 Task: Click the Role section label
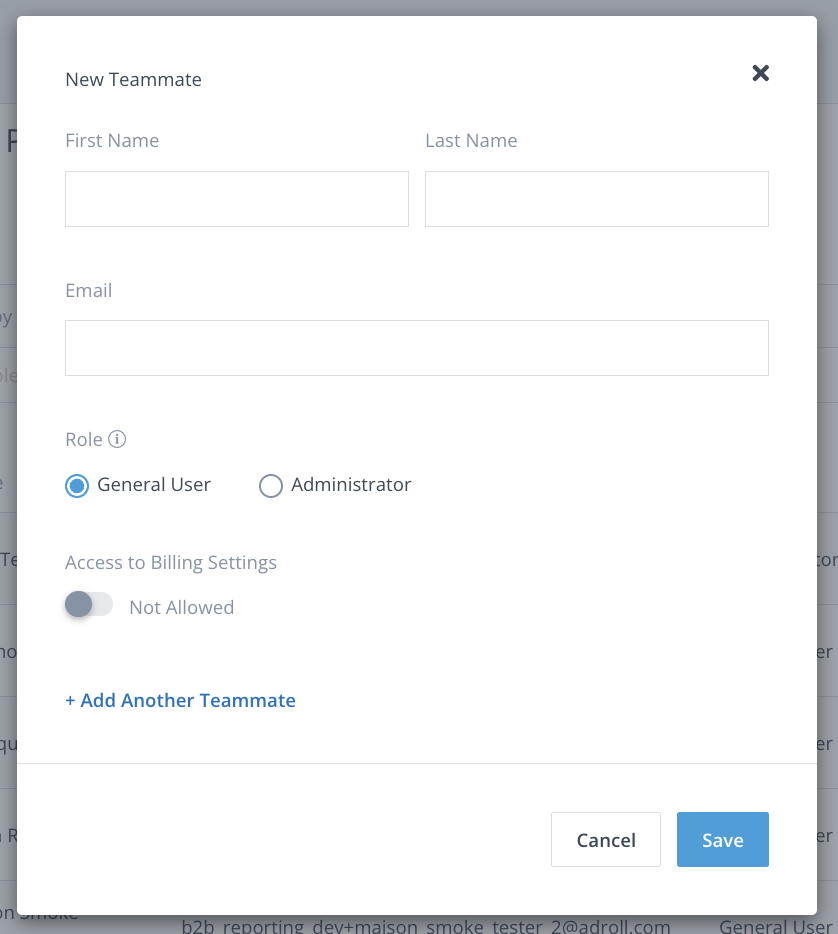pos(84,440)
